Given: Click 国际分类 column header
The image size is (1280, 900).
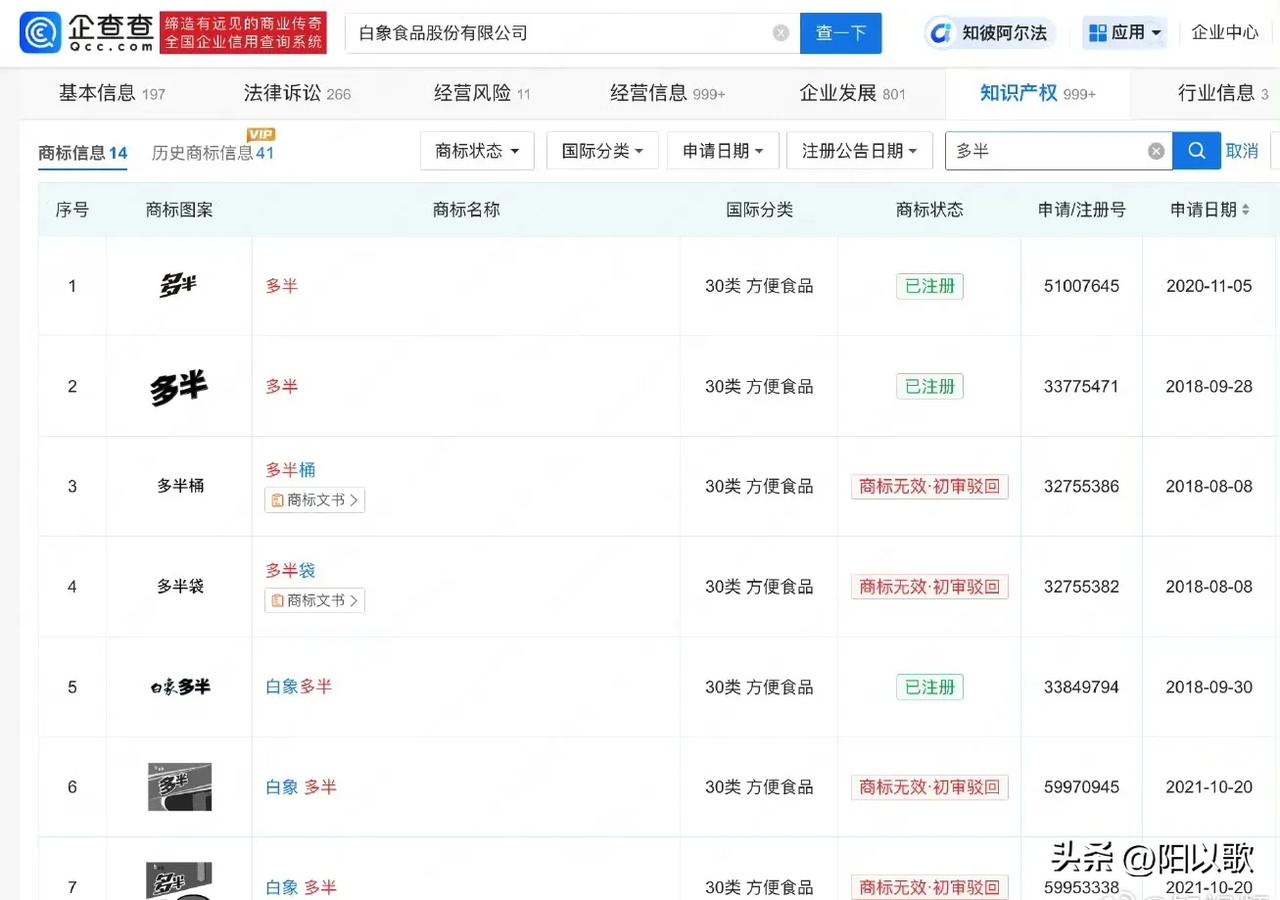Looking at the screenshot, I should [759, 210].
